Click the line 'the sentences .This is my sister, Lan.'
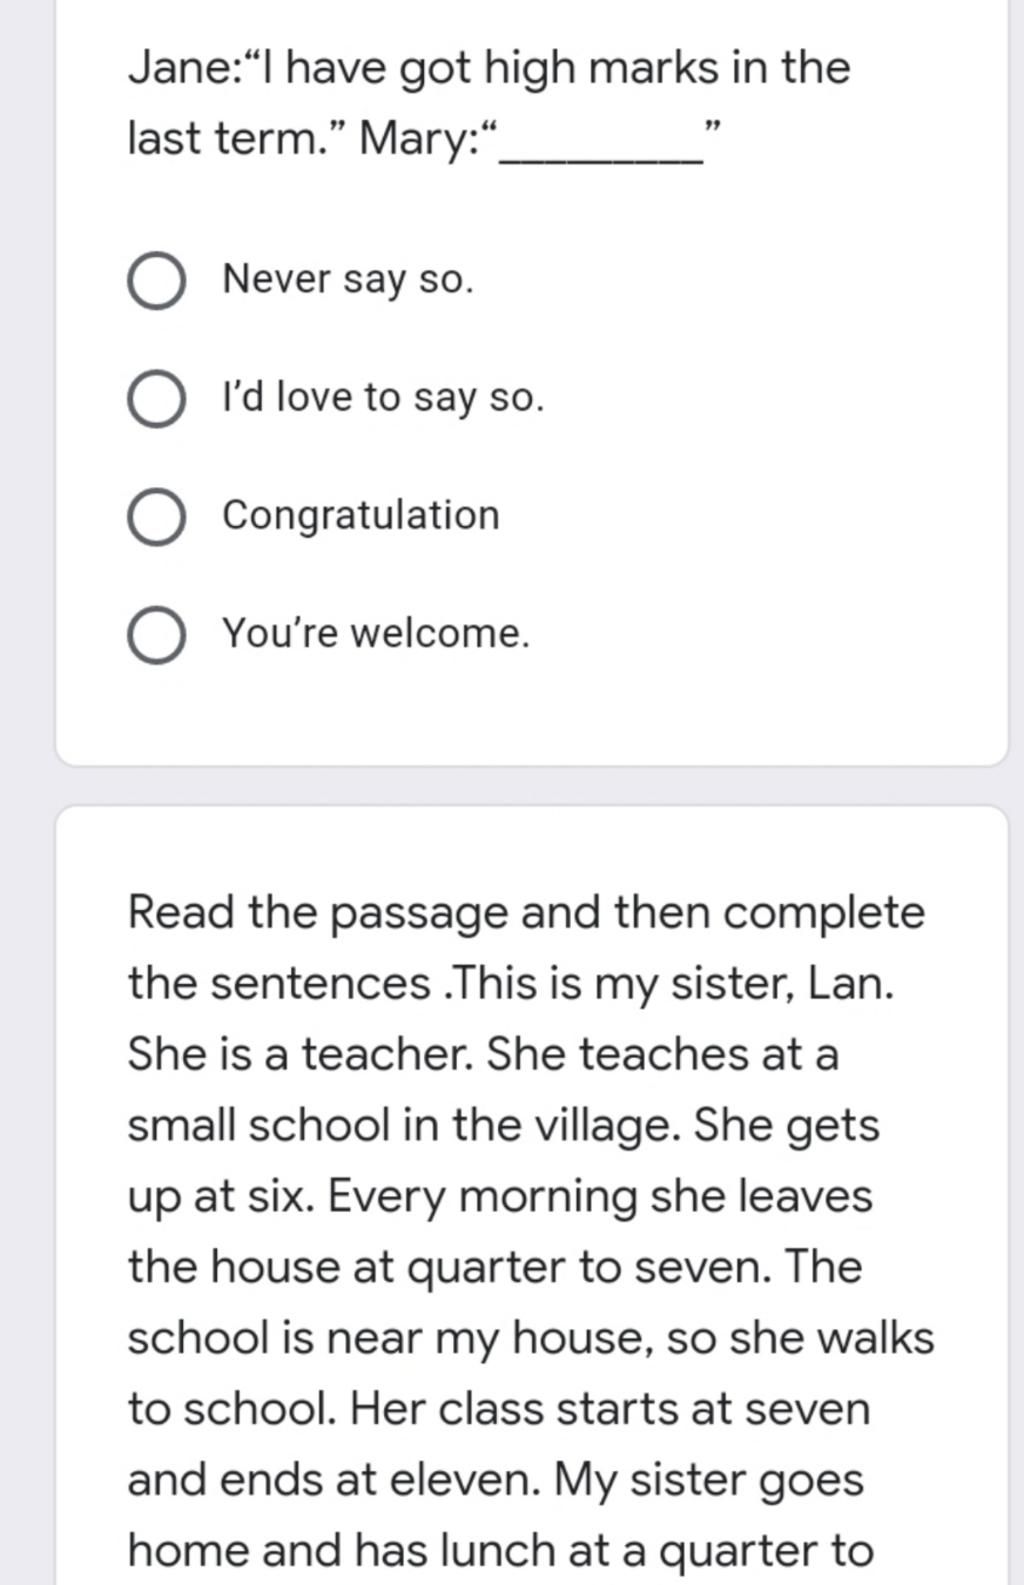This screenshot has height=1585, width=1024. click(511, 984)
